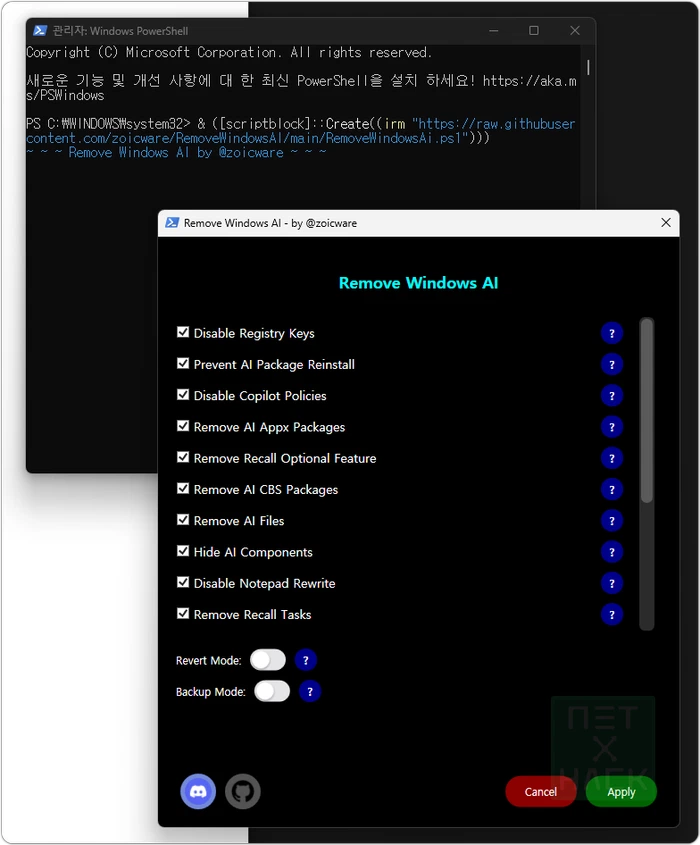This screenshot has height=845, width=700.
Task: Uncheck the Disable Notepad Rewrite checkbox
Action: pyautogui.click(x=183, y=582)
